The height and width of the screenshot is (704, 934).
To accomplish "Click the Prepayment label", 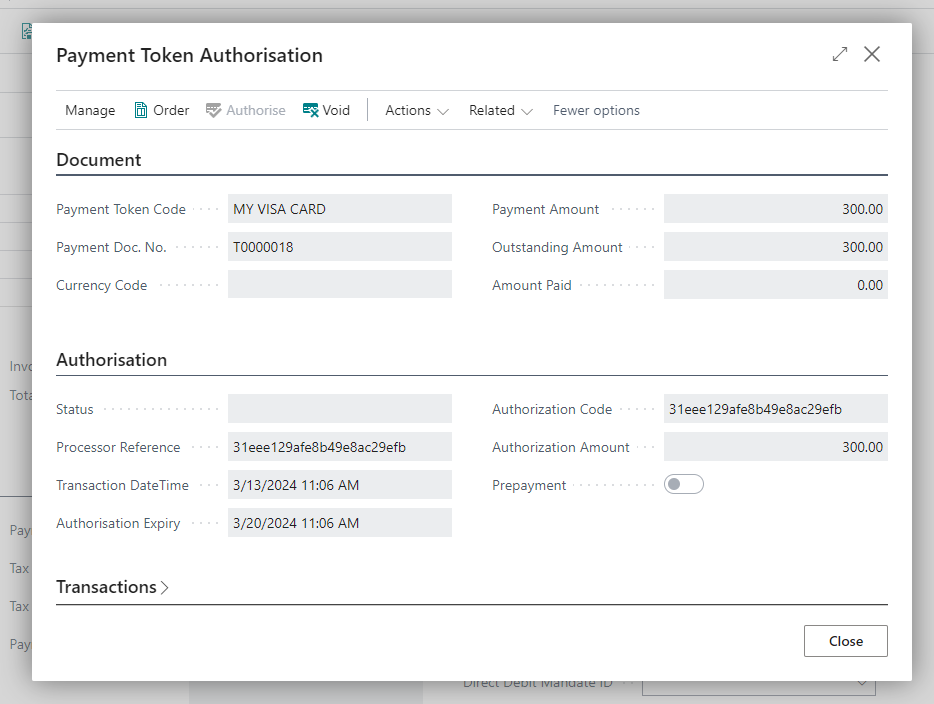I will (529, 485).
